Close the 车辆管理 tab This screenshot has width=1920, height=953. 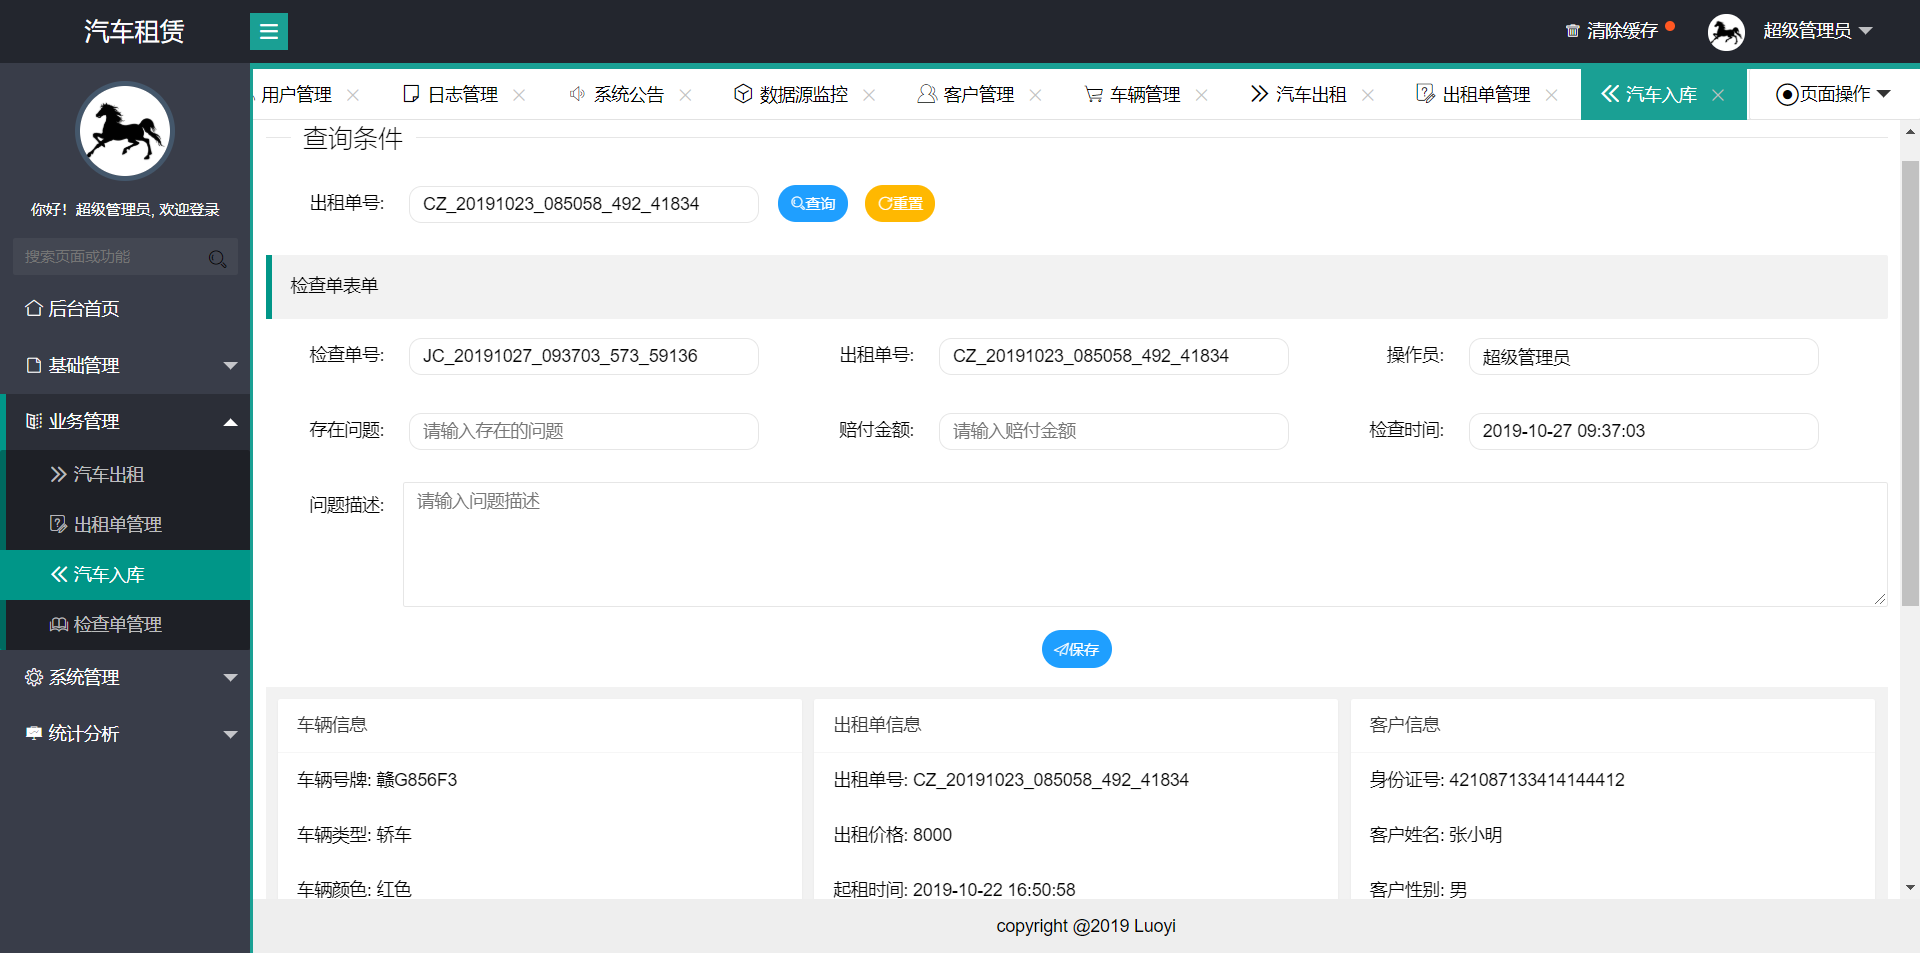(1201, 95)
